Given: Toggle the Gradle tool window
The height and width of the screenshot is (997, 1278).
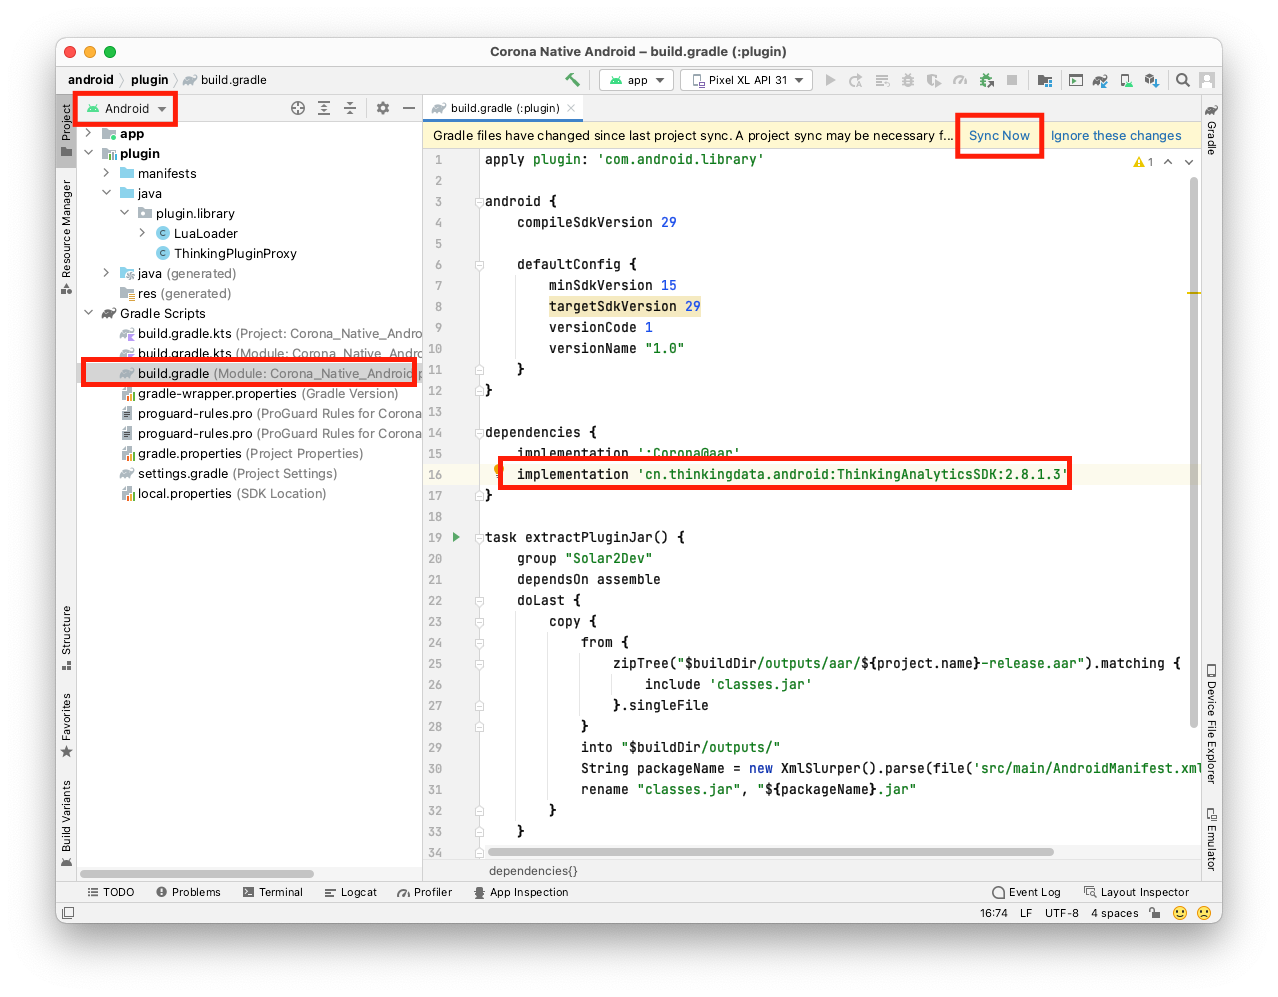Looking at the screenshot, I should click(x=1211, y=130).
